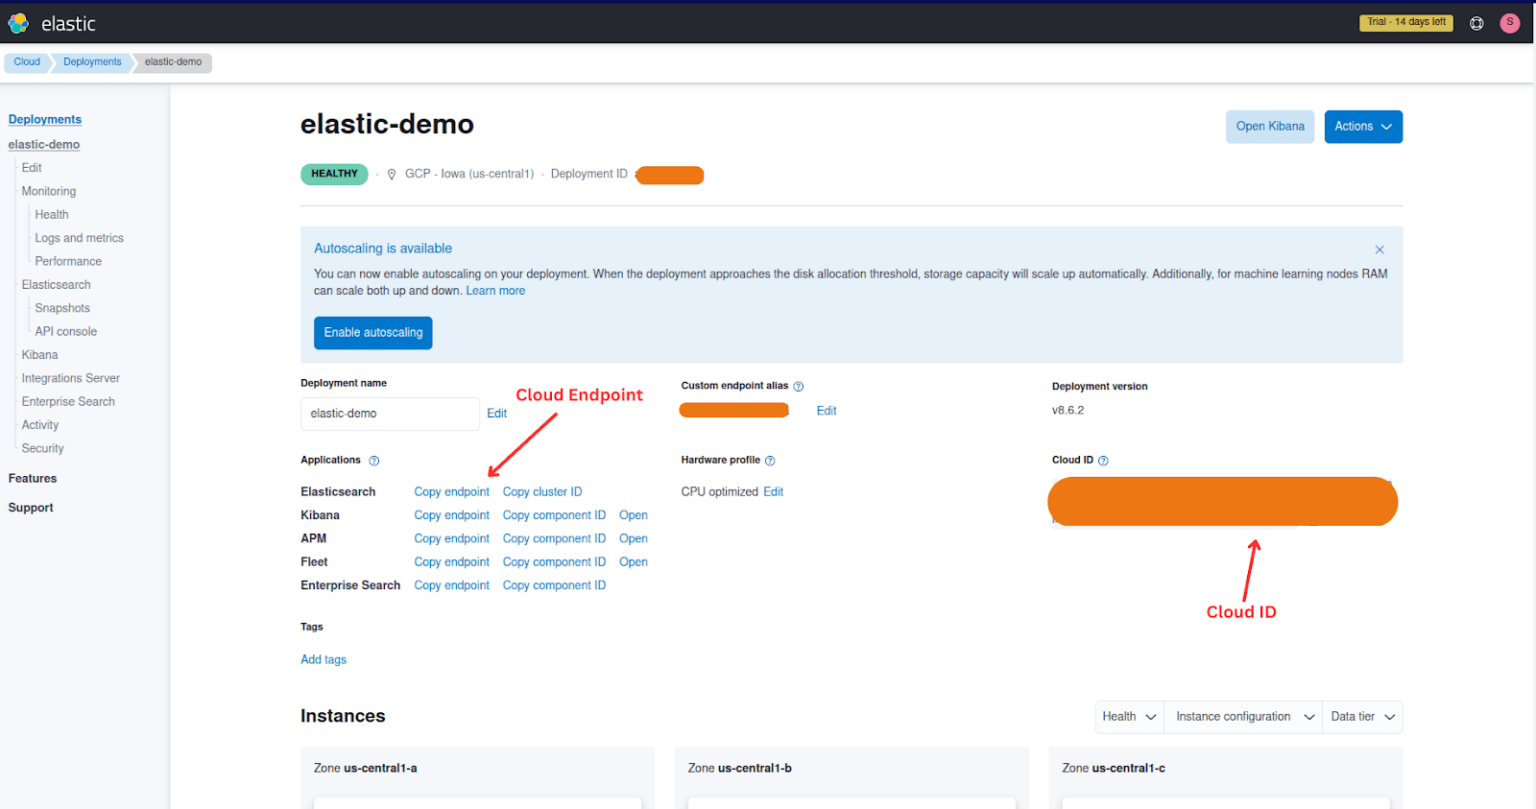Open the Instance configuration dropdown
Viewport: 1536px width, 809px height.
tap(1242, 716)
